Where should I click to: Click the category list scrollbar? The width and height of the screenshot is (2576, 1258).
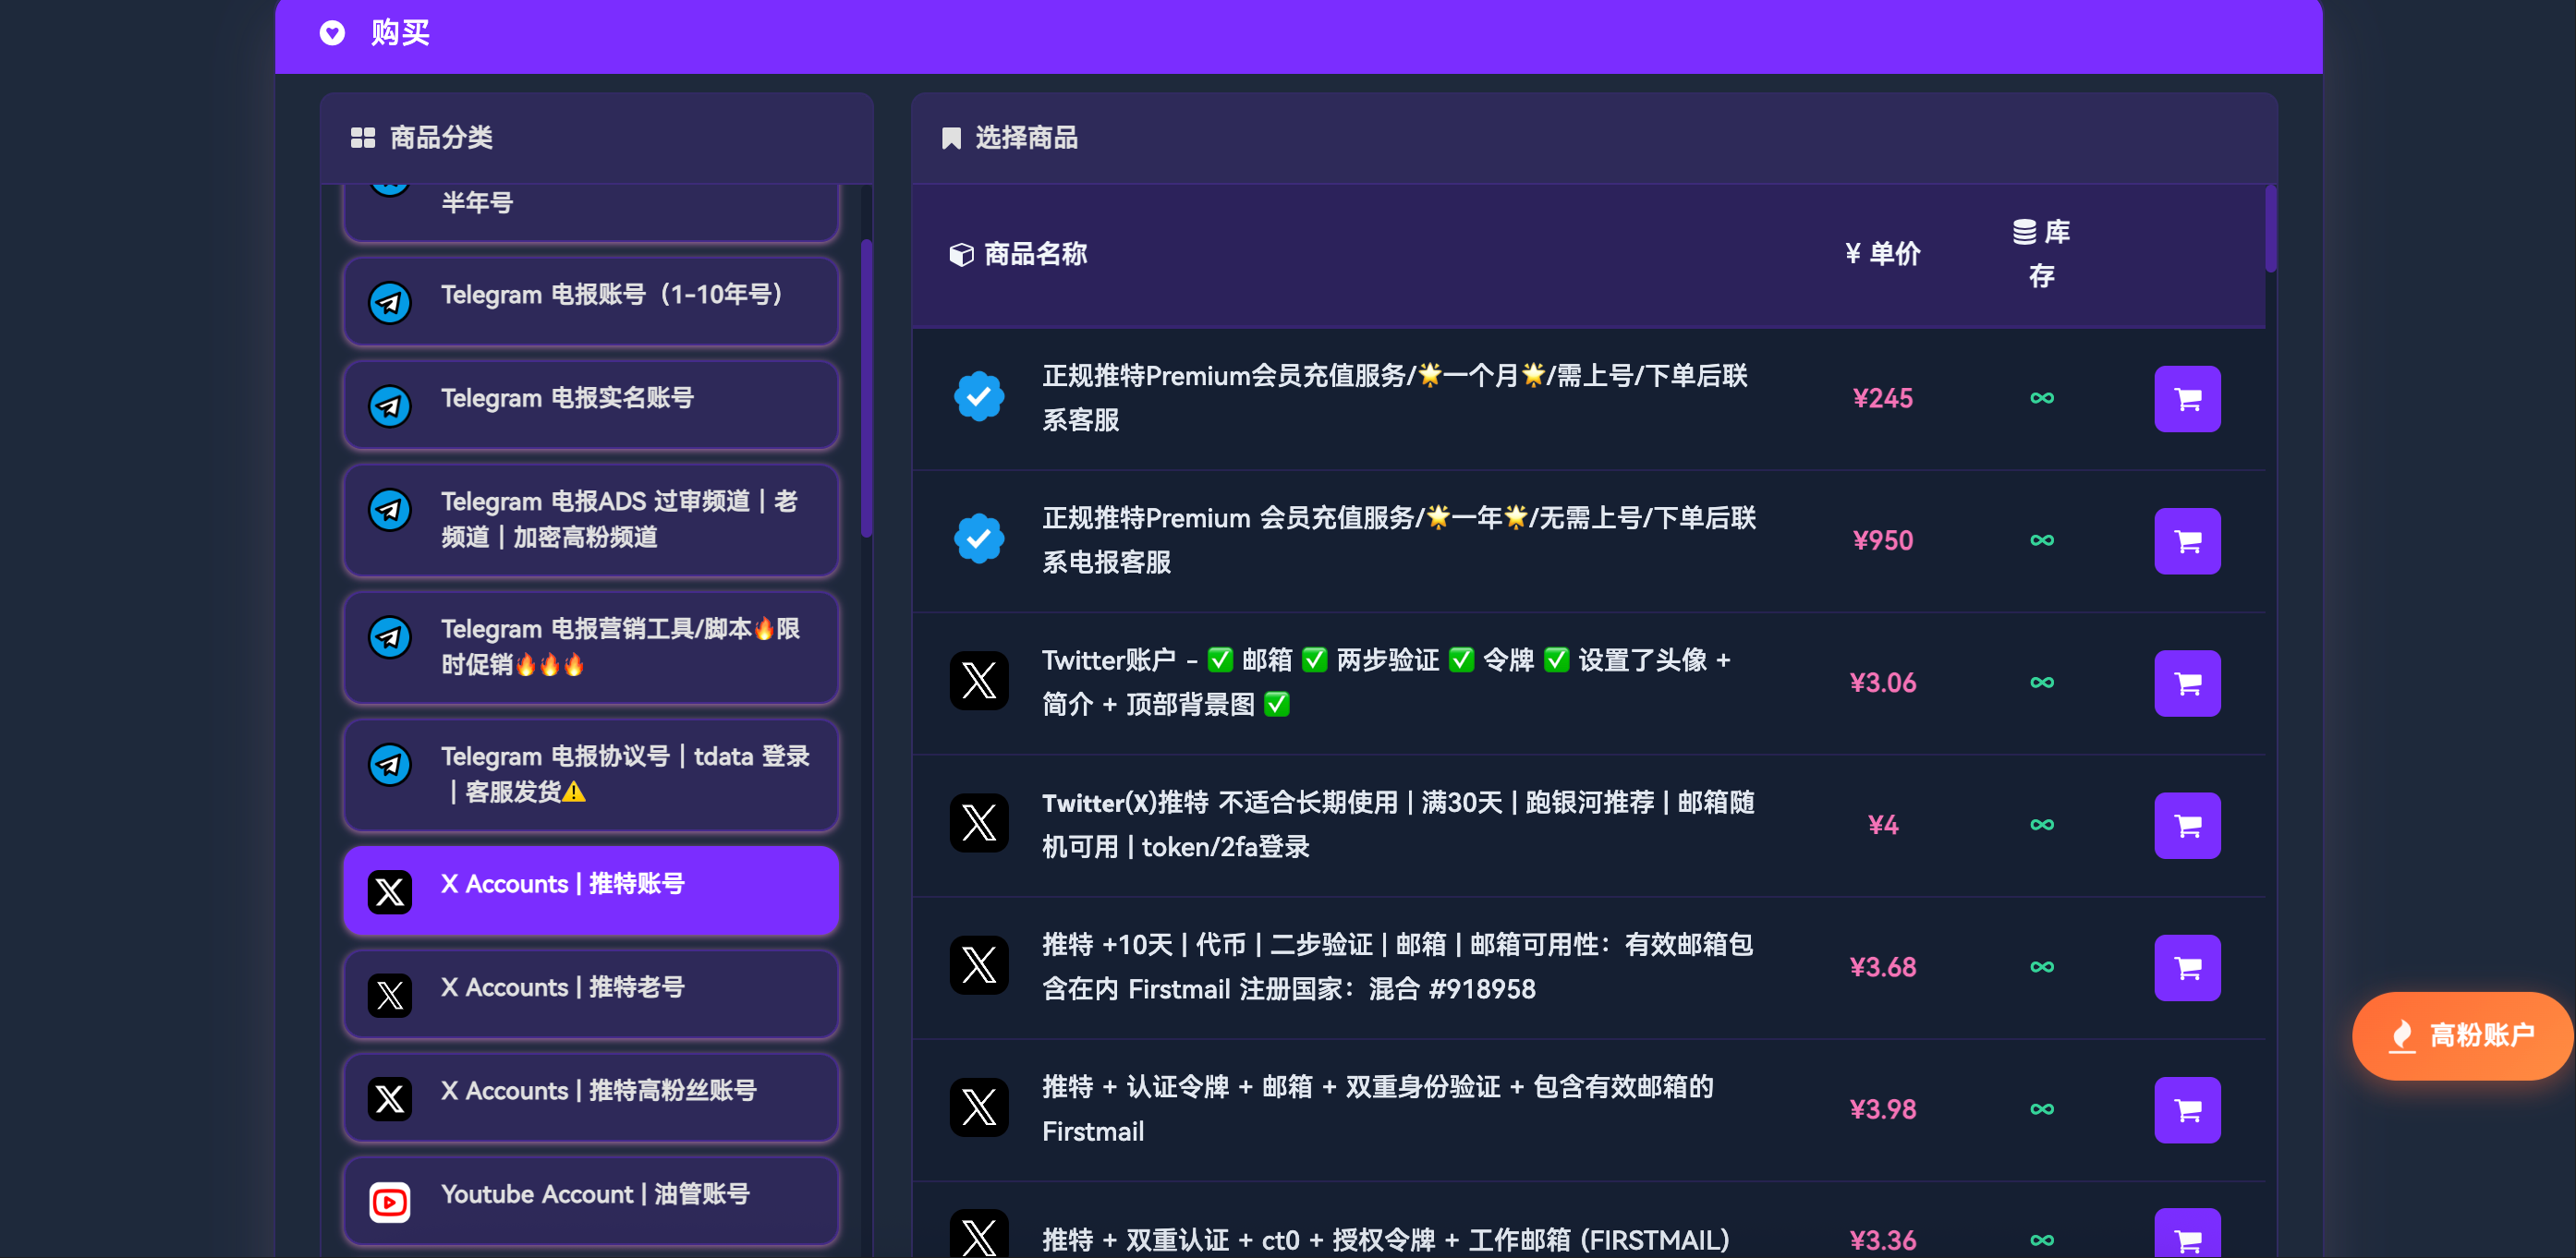click(x=866, y=388)
